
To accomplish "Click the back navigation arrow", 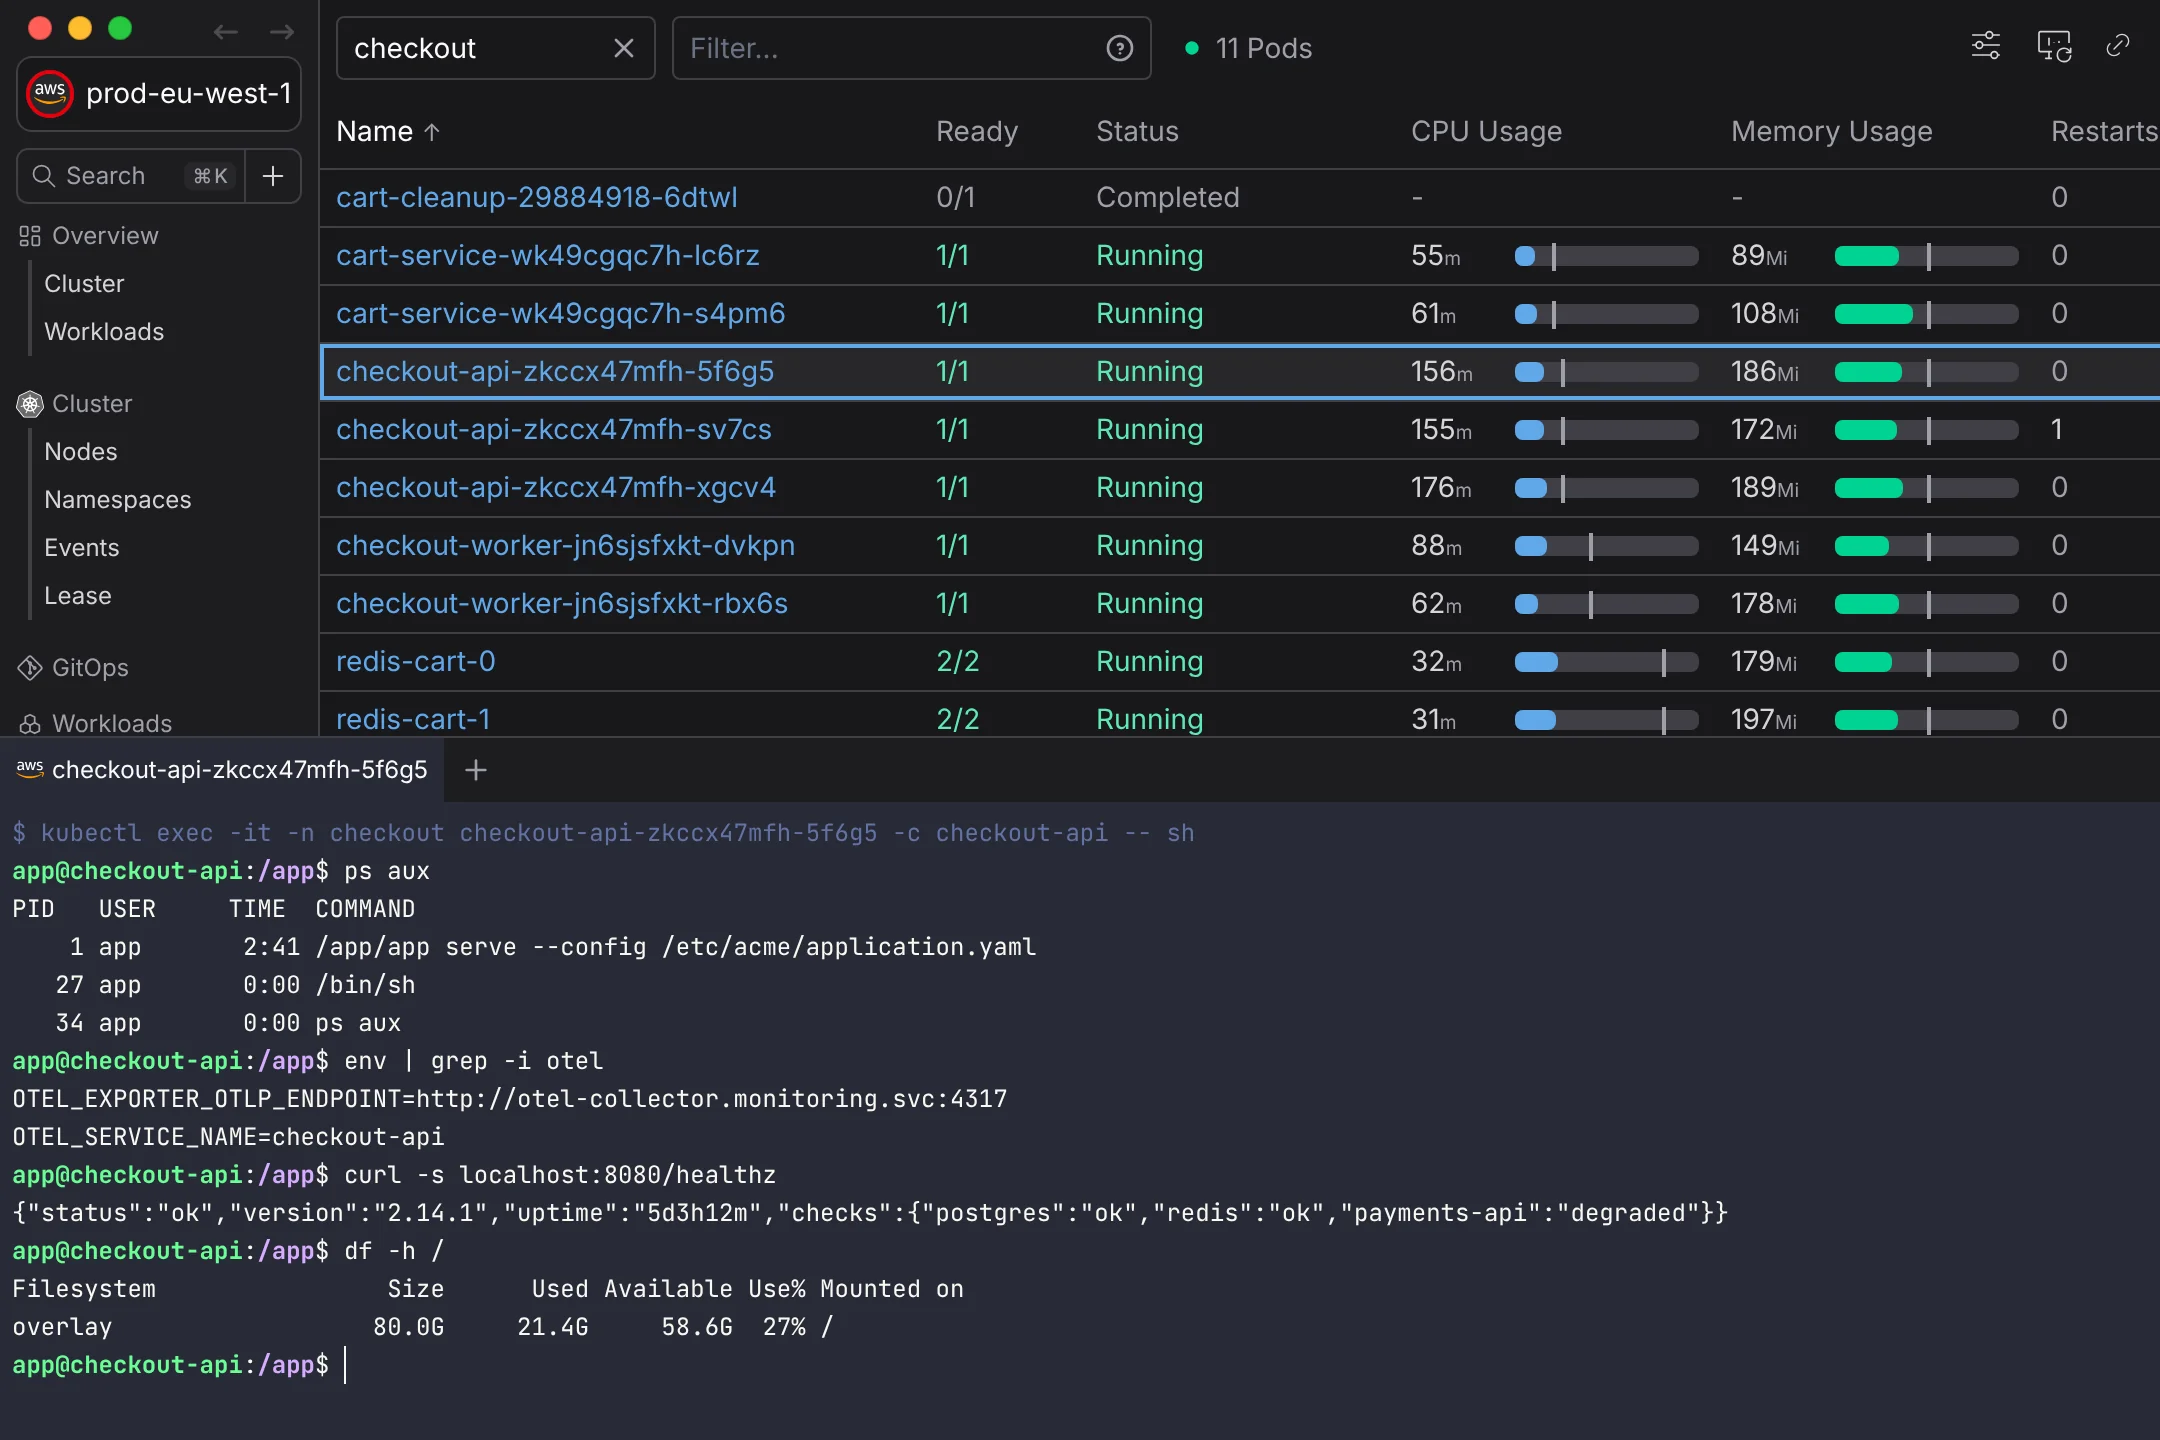I will tap(226, 32).
